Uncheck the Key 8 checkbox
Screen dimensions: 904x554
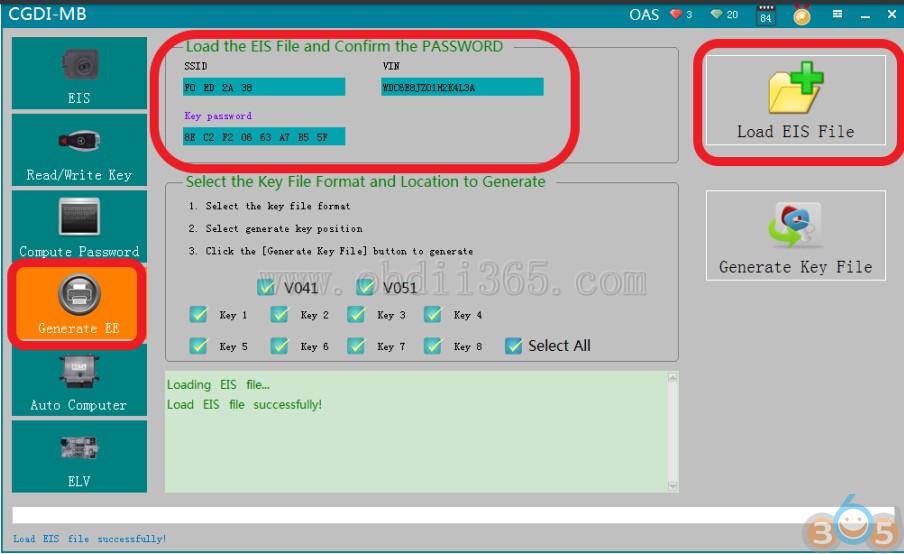pyautogui.click(x=432, y=346)
